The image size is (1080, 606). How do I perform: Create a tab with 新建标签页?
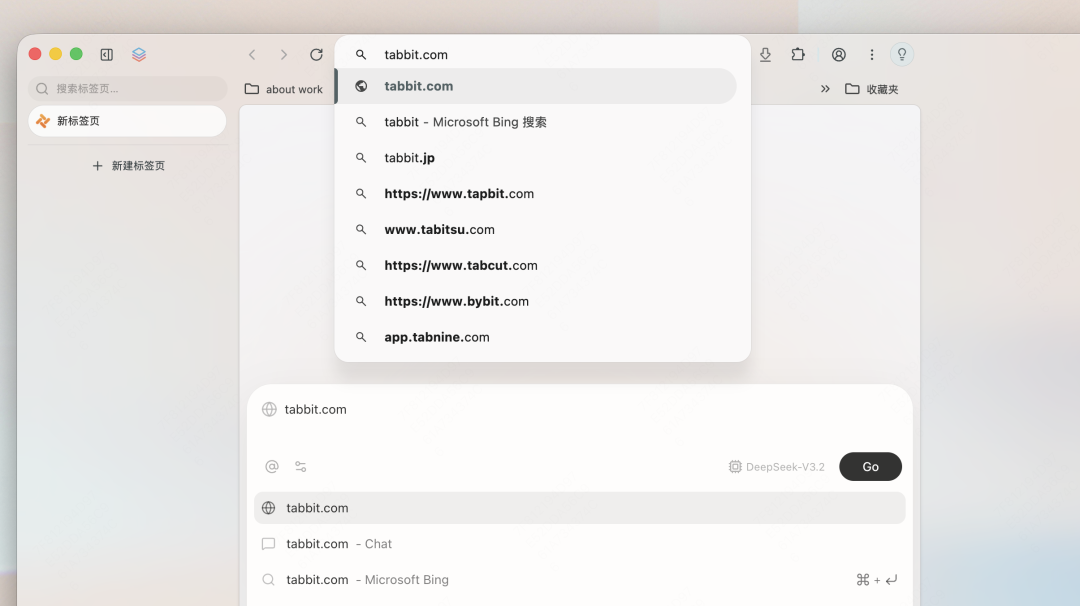pyautogui.click(x=128, y=166)
